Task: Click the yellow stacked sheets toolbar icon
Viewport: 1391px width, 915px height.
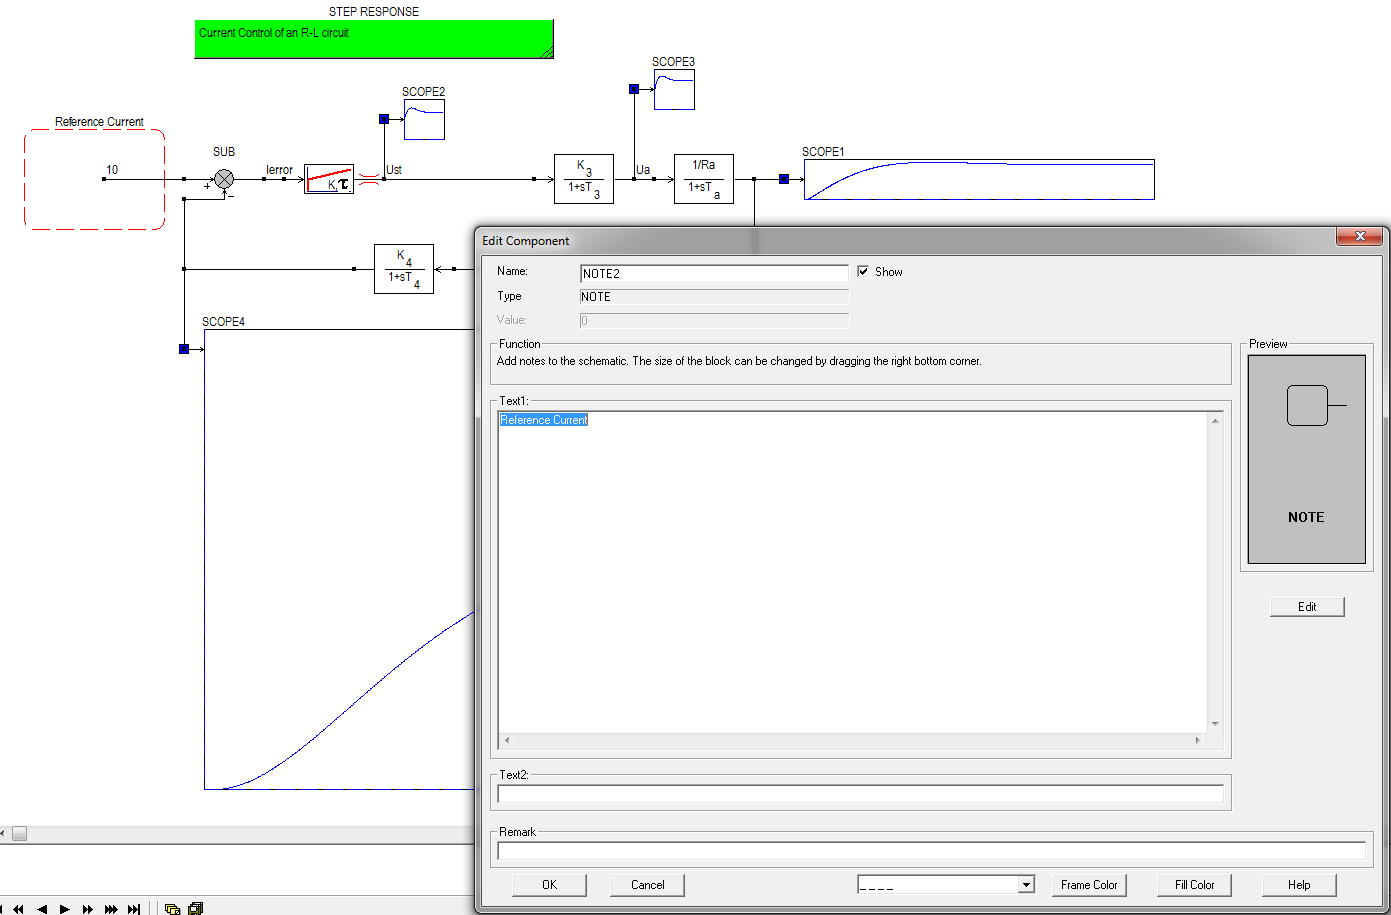Action: click(x=172, y=909)
